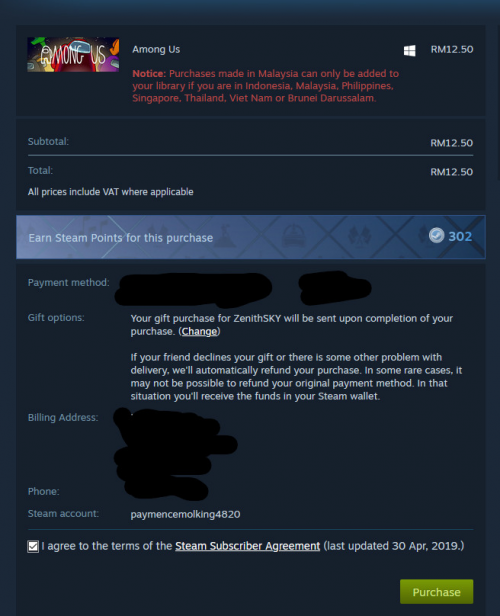Image resolution: width=500 pixels, height=616 pixels.
Task: Click the RM12.50 item price
Action: [452, 50]
